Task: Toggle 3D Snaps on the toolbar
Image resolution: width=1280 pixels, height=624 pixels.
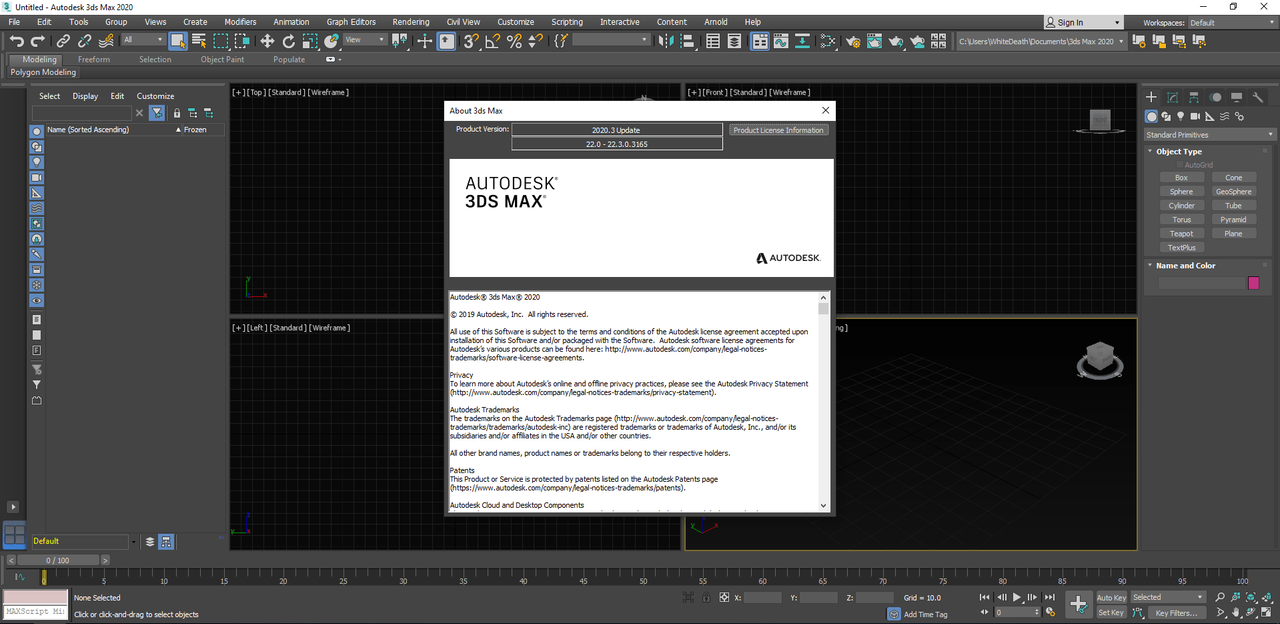Action: pyautogui.click(x=469, y=41)
